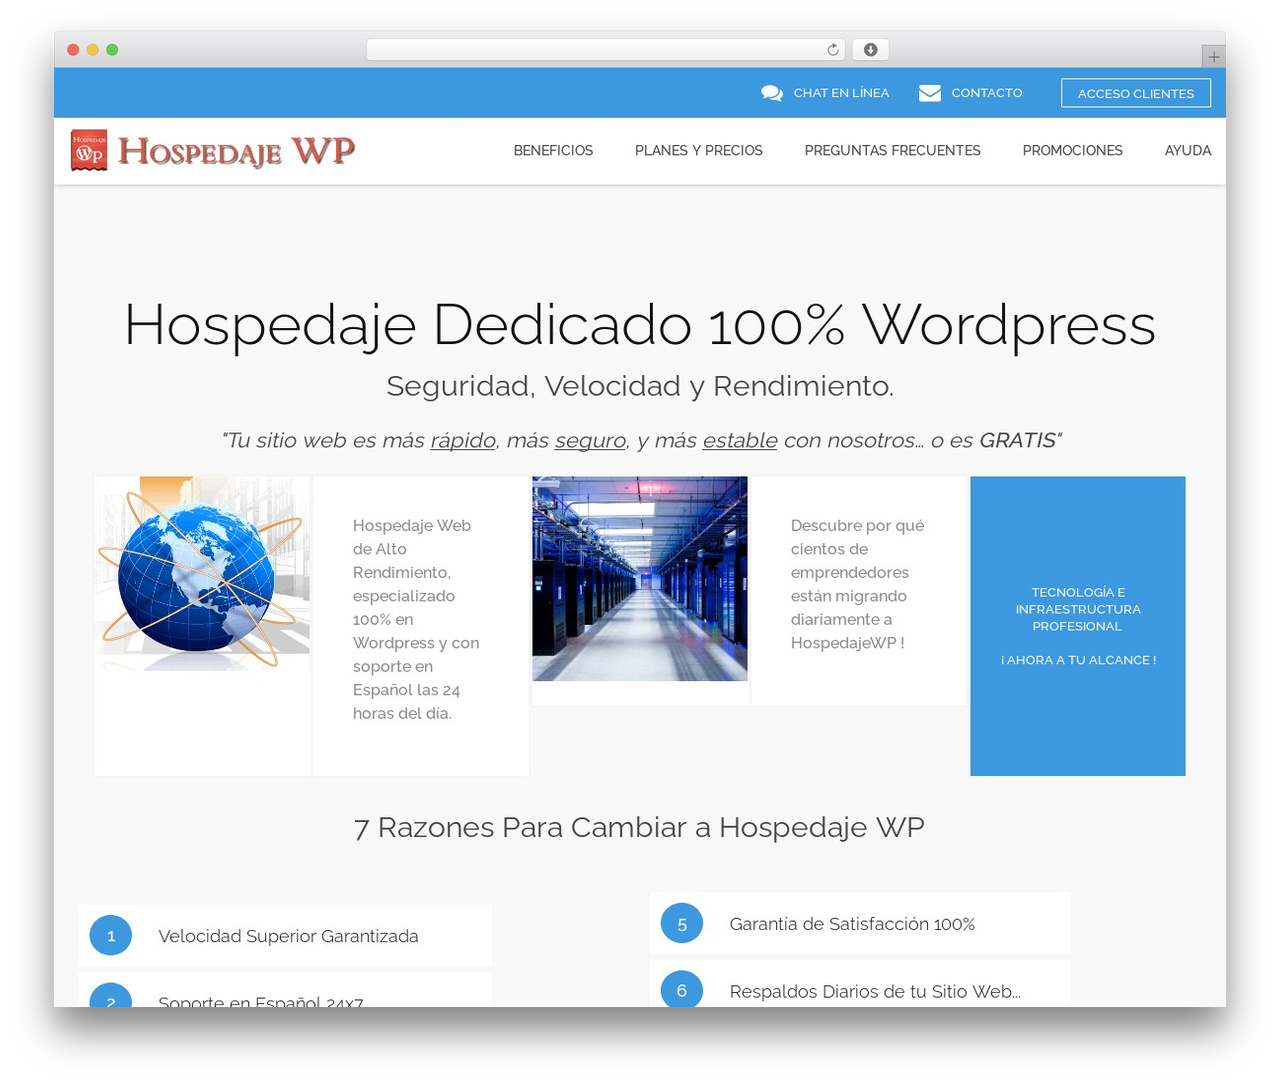This screenshot has height=1084, width=1280.
Task: Select the Promociones menu item
Action: (x=1073, y=150)
